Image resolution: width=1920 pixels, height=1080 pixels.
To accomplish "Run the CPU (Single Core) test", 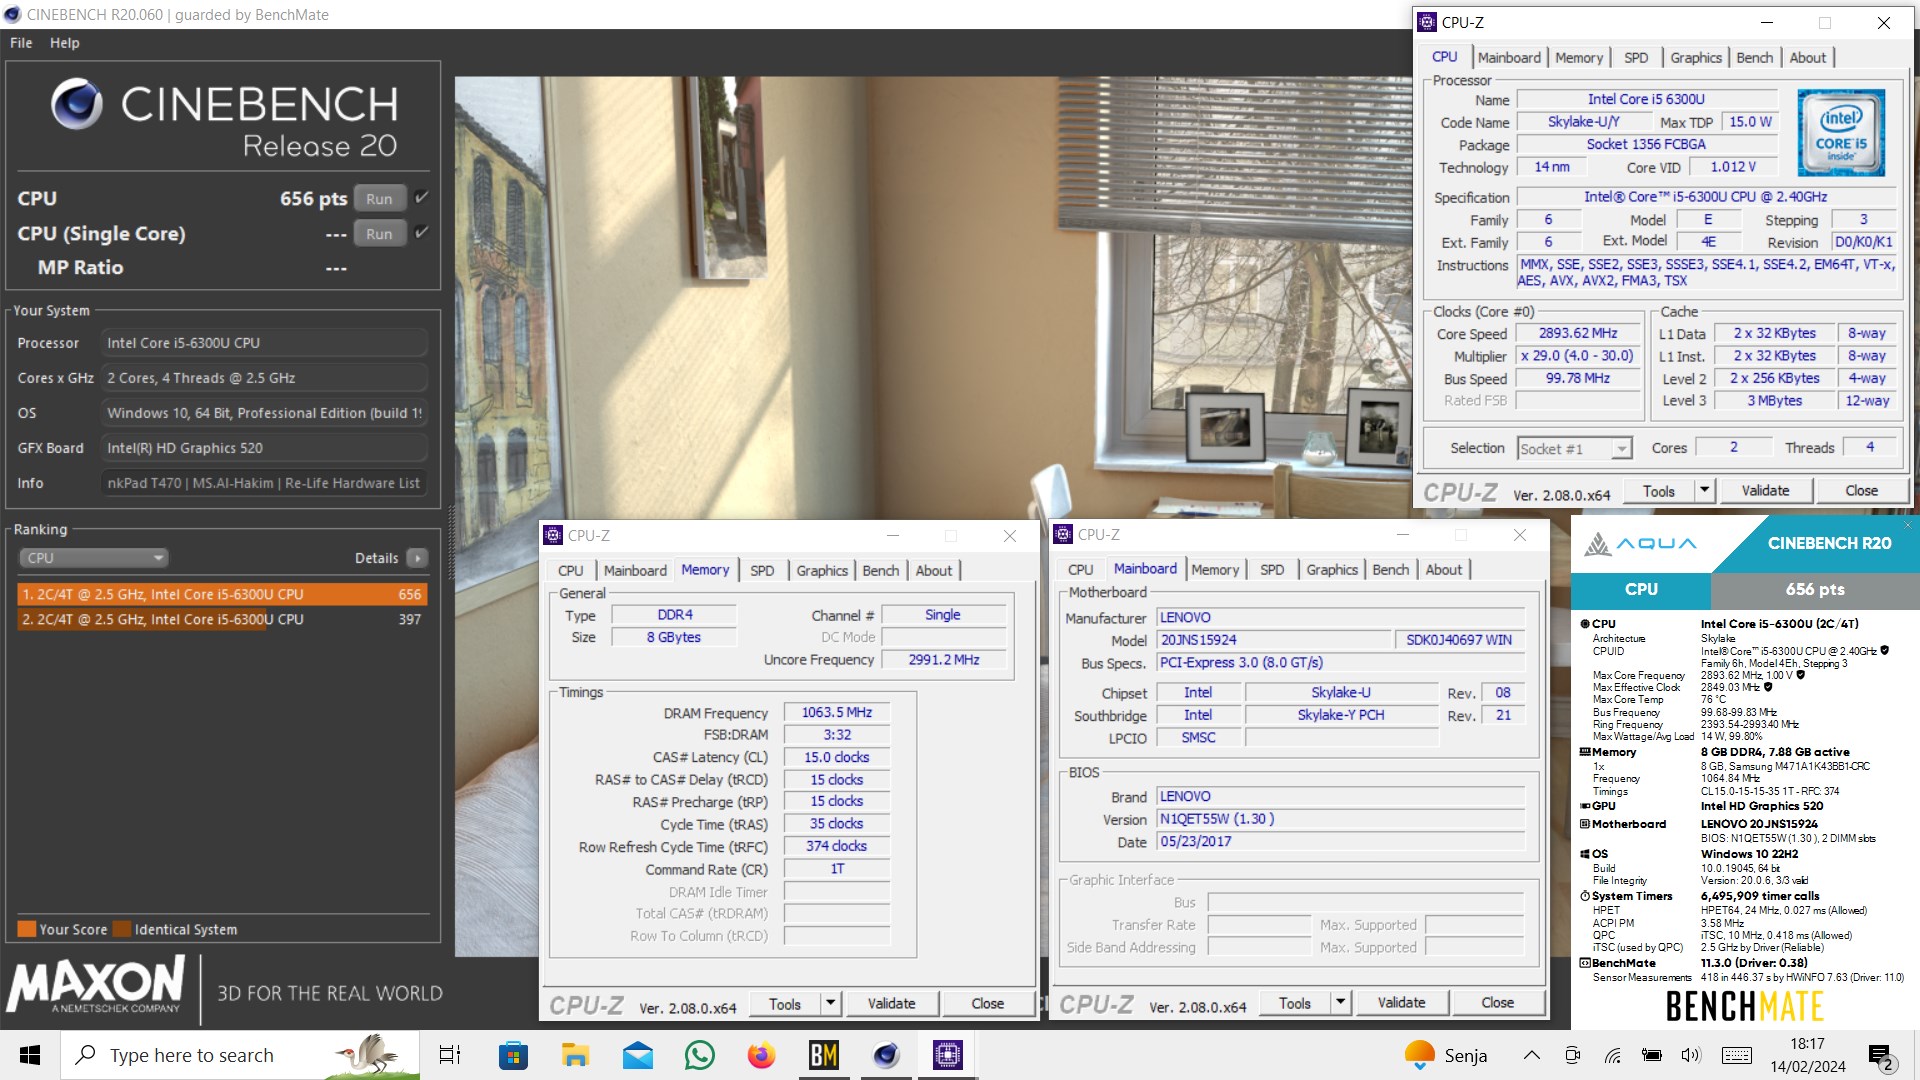I will tap(379, 233).
